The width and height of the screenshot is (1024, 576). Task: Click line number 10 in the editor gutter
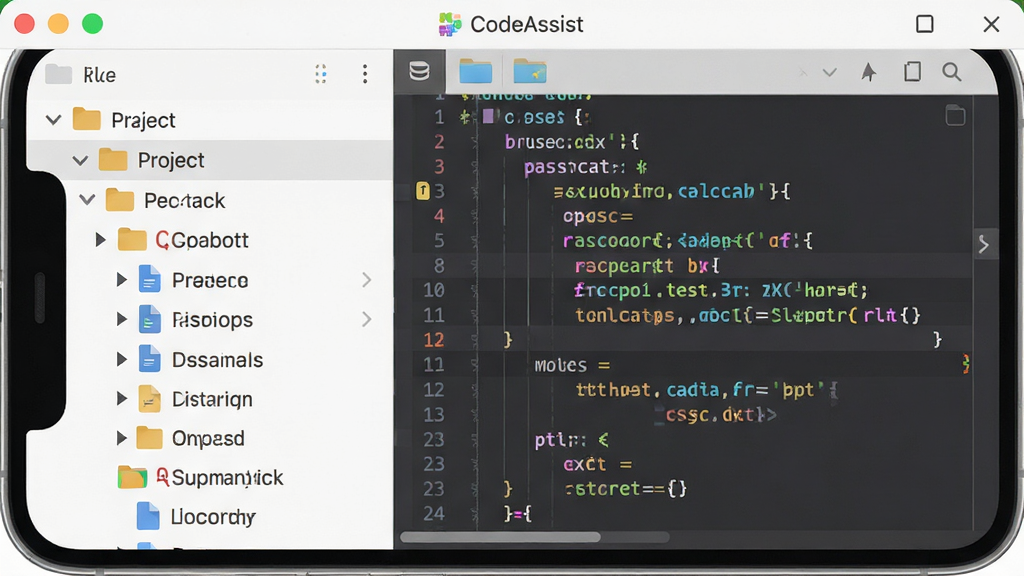[434, 290]
